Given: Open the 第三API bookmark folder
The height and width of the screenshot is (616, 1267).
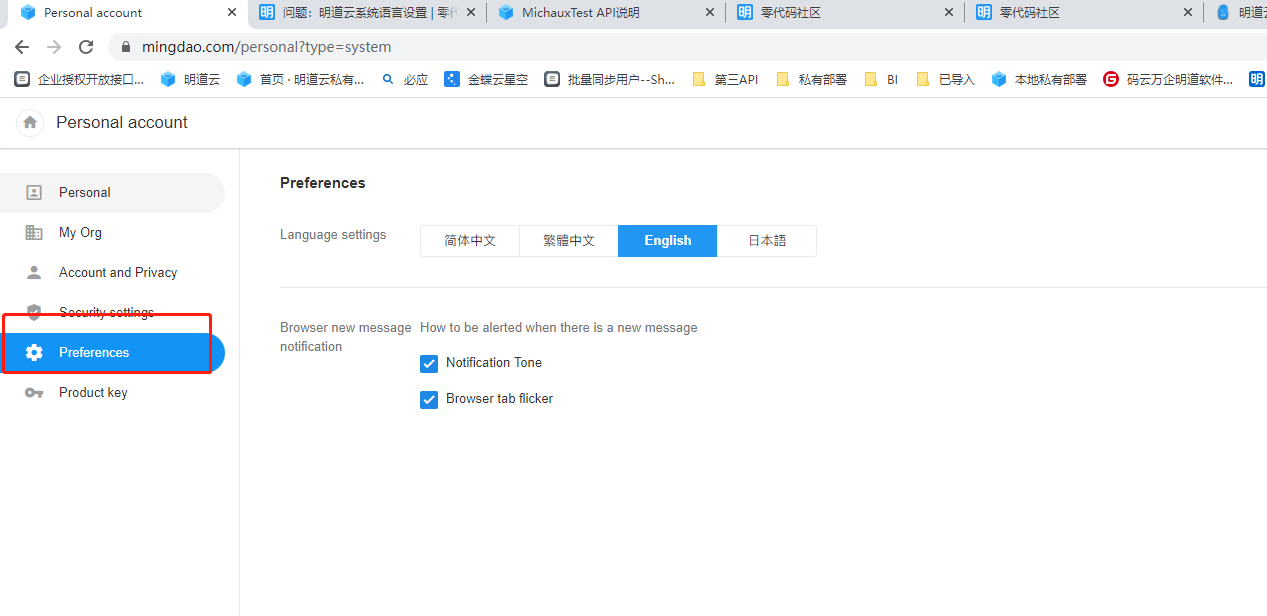Looking at the screenshot, I should [725, 79].
